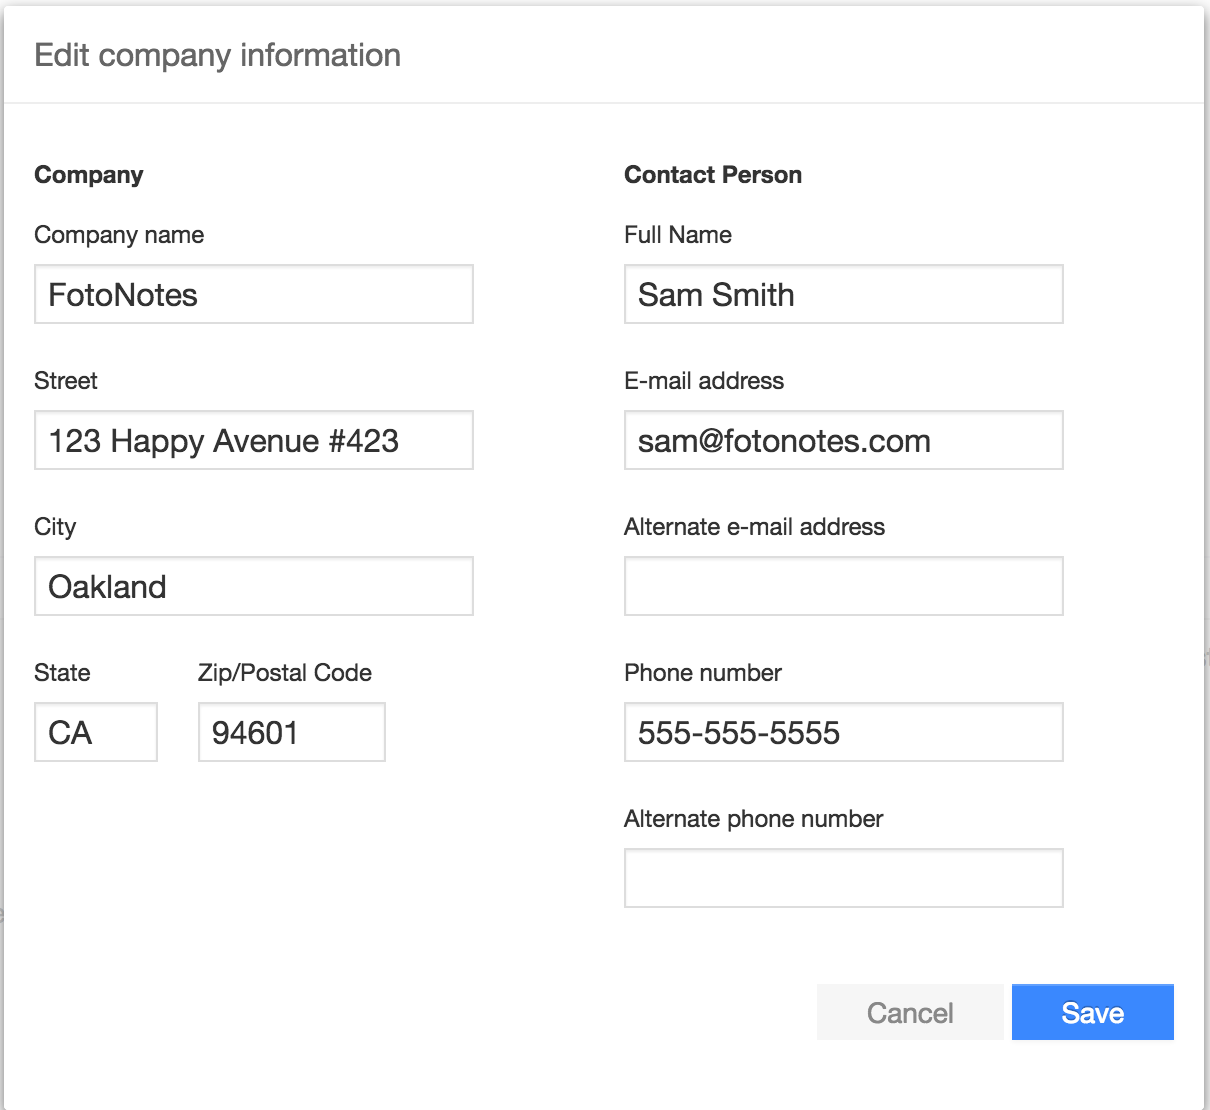Click the 'Zip/Postal Code' label text

click(x=284, y=673)
